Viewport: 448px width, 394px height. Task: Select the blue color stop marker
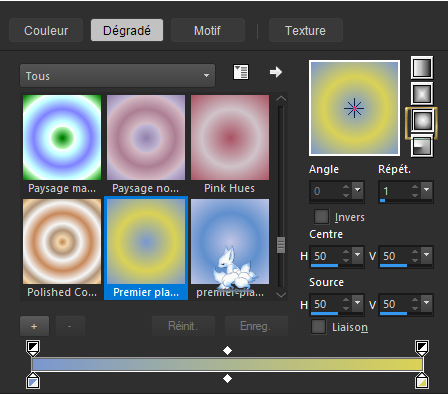pos(33,381)
